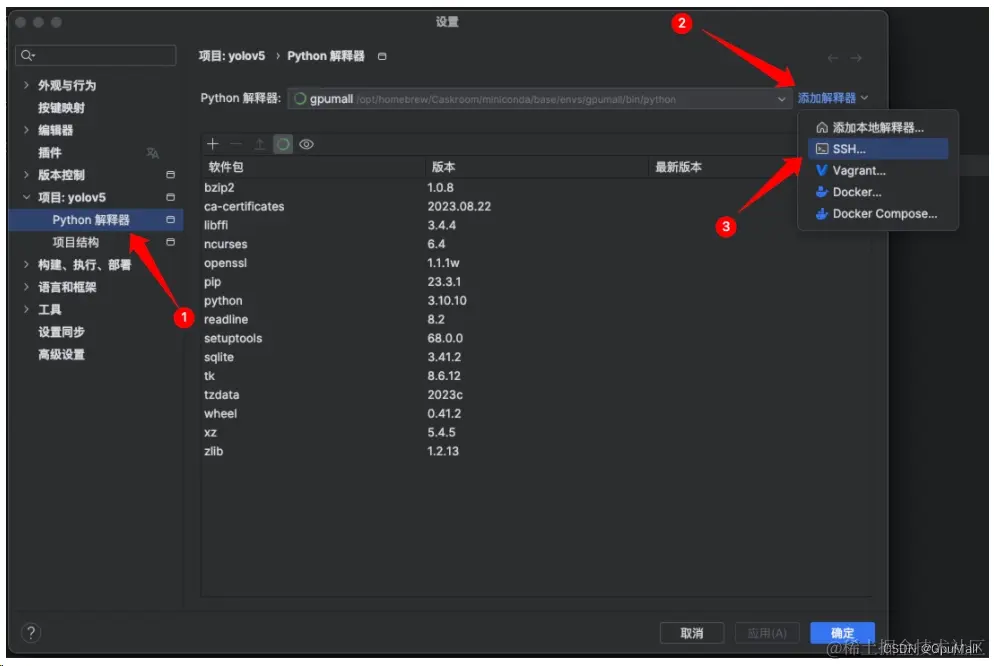Click project-level icon beside Python 解释器 breadcrumb
The width and height of the screenshot is (994, 666).
click(x=382, y=56)
